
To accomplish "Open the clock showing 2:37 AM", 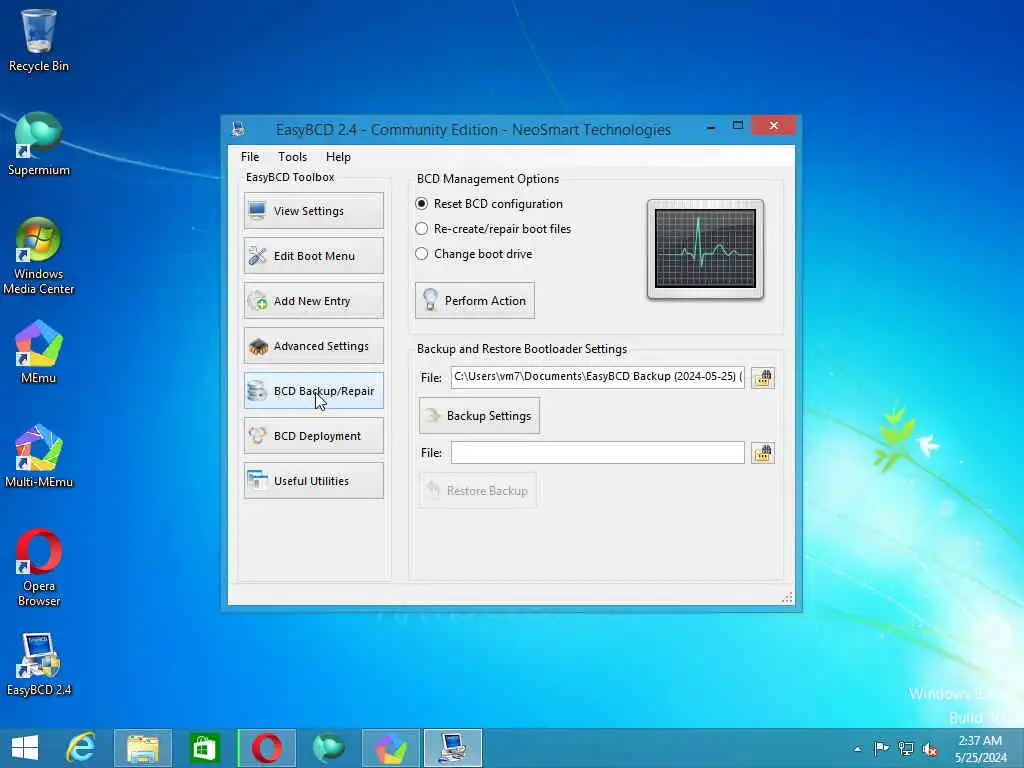I will click(980, 749).
